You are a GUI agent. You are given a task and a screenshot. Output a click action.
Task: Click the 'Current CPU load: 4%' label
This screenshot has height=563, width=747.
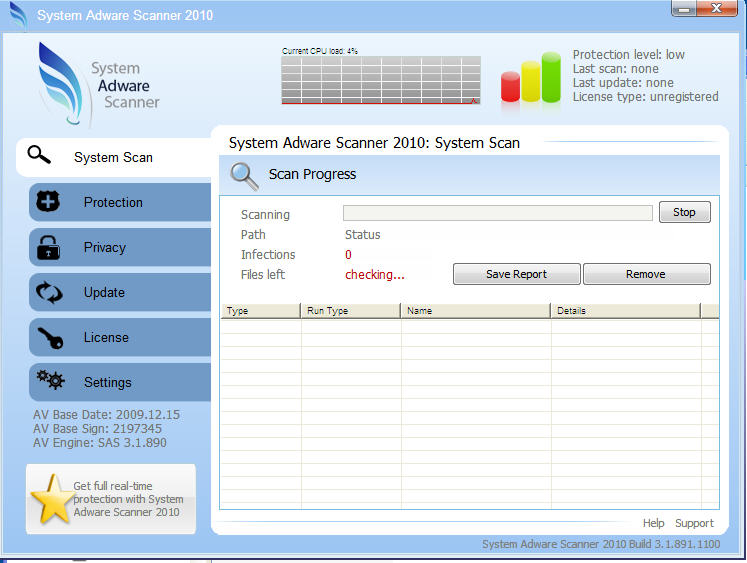(320, 51)
